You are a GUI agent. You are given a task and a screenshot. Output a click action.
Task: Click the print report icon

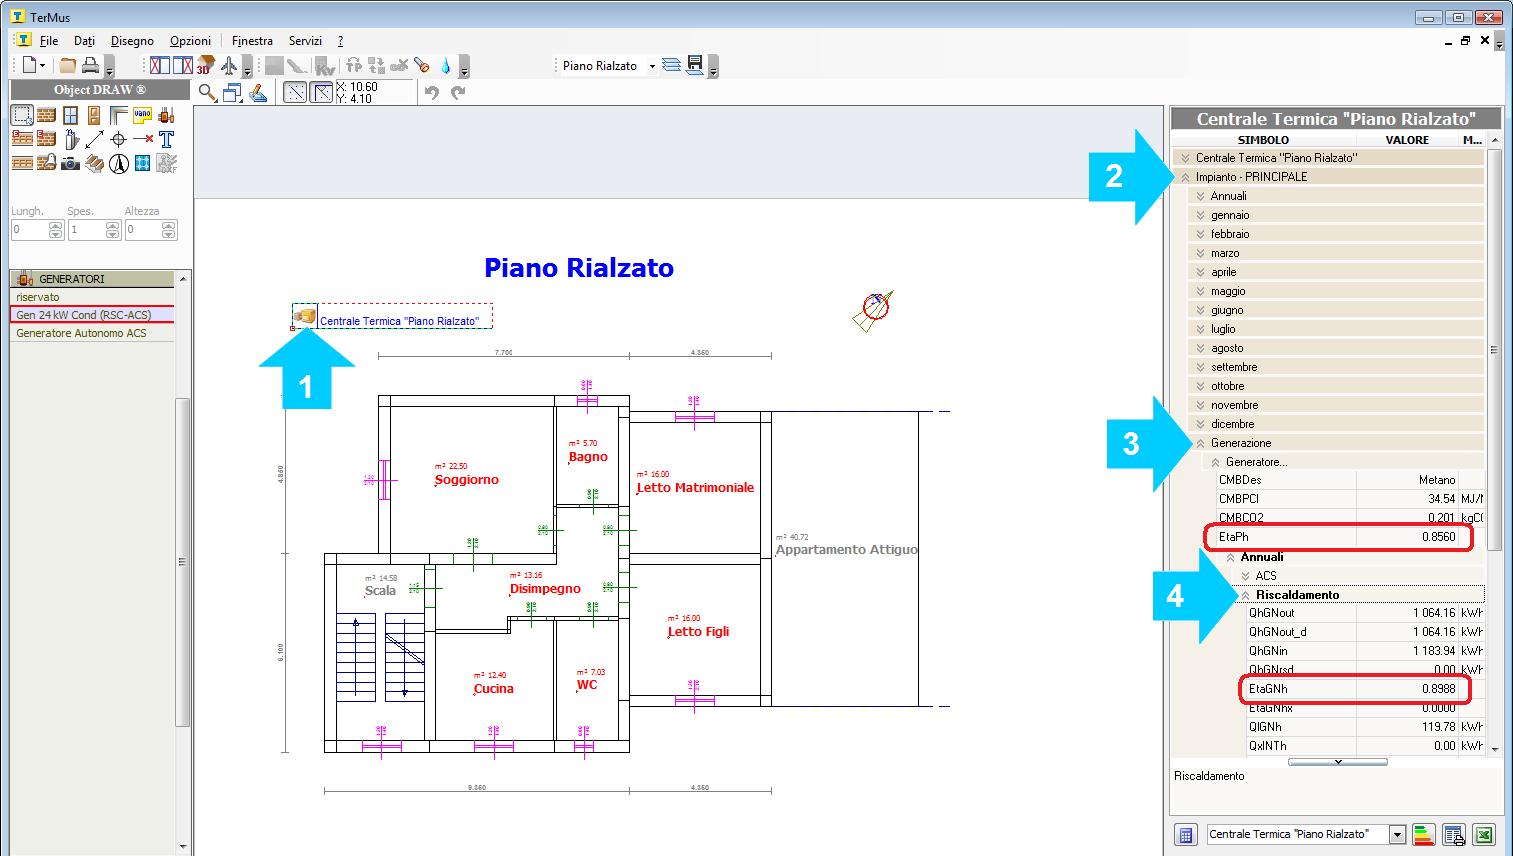click(1454, 835)
